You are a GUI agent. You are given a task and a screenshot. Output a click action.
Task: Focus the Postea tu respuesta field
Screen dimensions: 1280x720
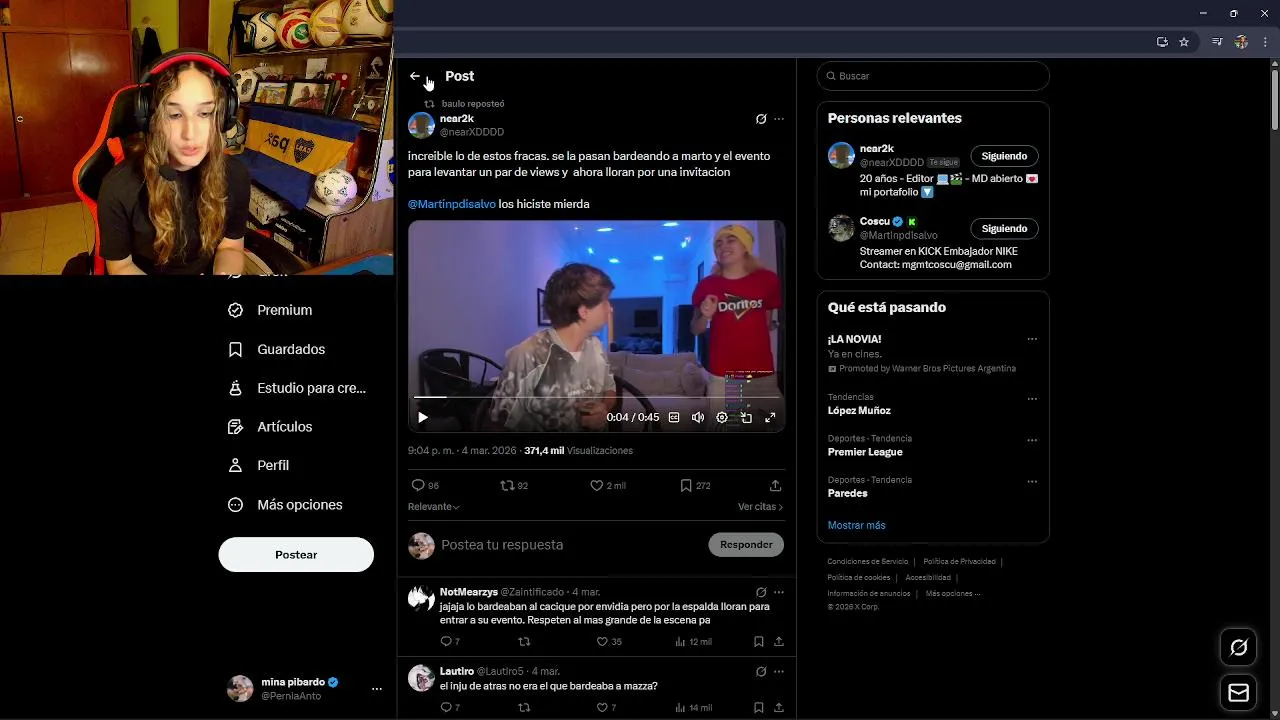point(570,545)
